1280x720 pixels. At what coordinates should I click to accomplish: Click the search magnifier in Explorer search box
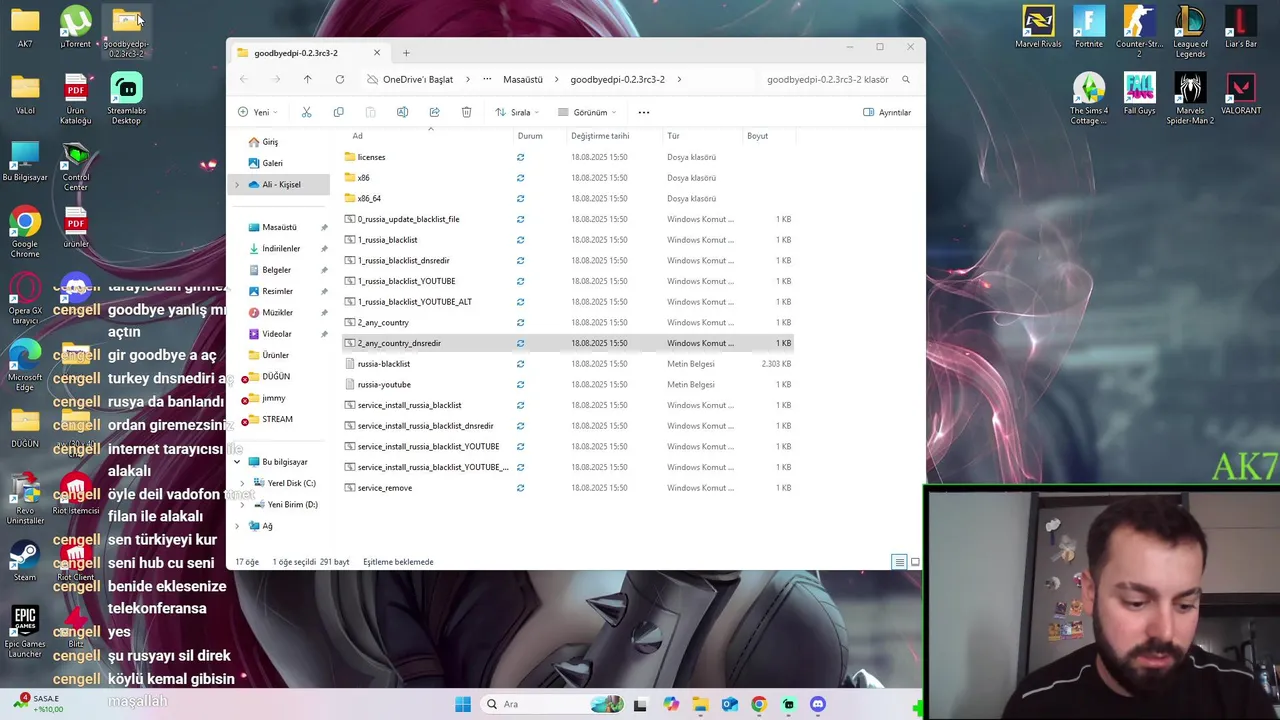[x=906, y=79]
